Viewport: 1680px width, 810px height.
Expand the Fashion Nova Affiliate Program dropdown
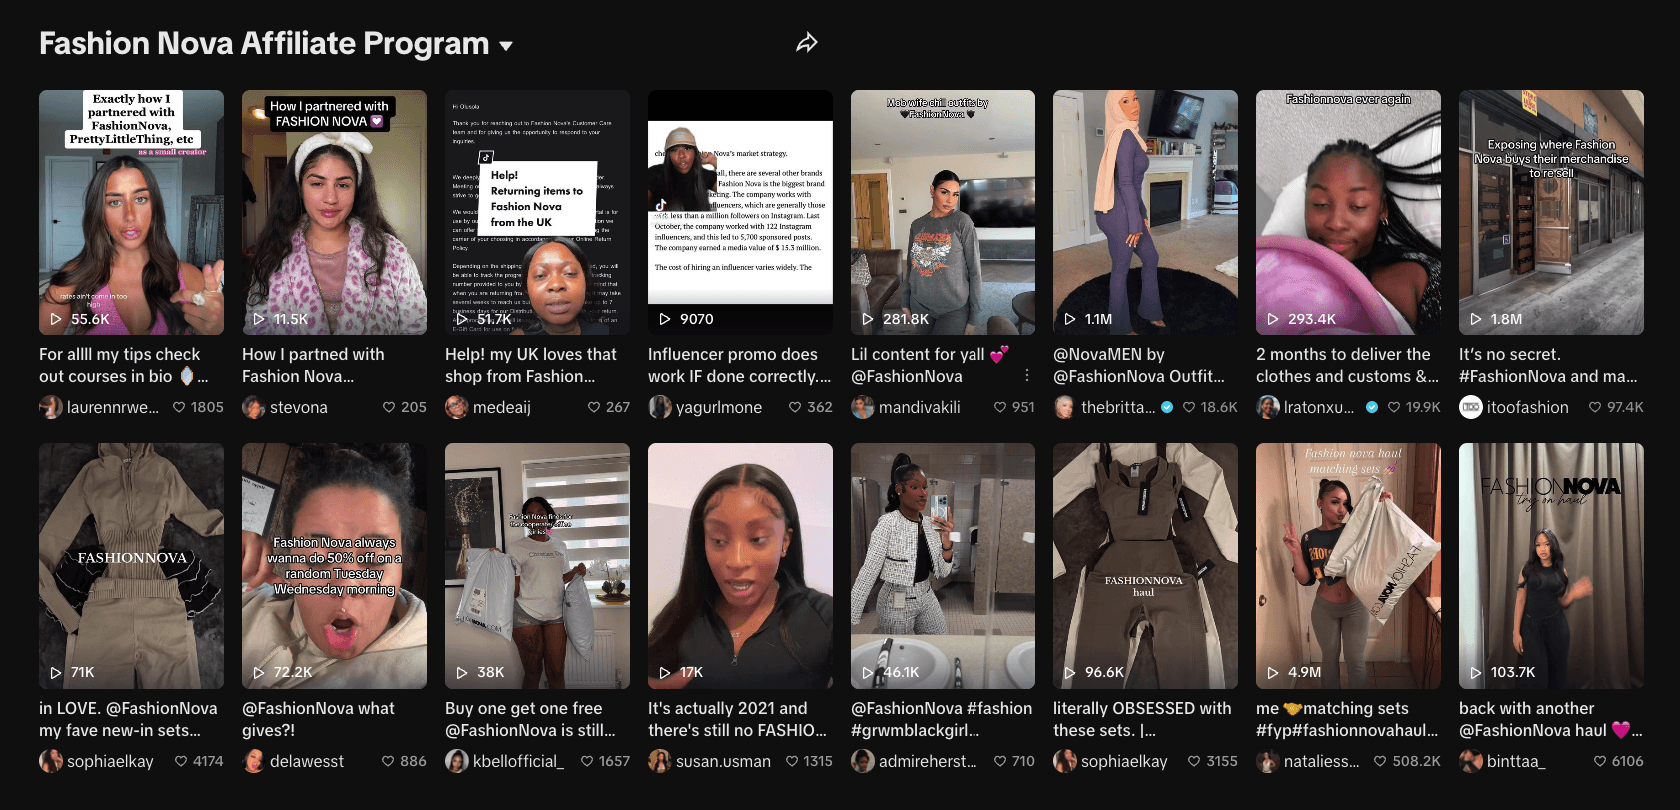506,46
